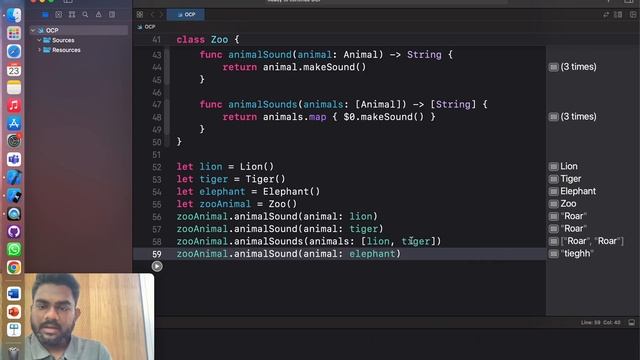Open the Report navigator icon

point(112,14)
